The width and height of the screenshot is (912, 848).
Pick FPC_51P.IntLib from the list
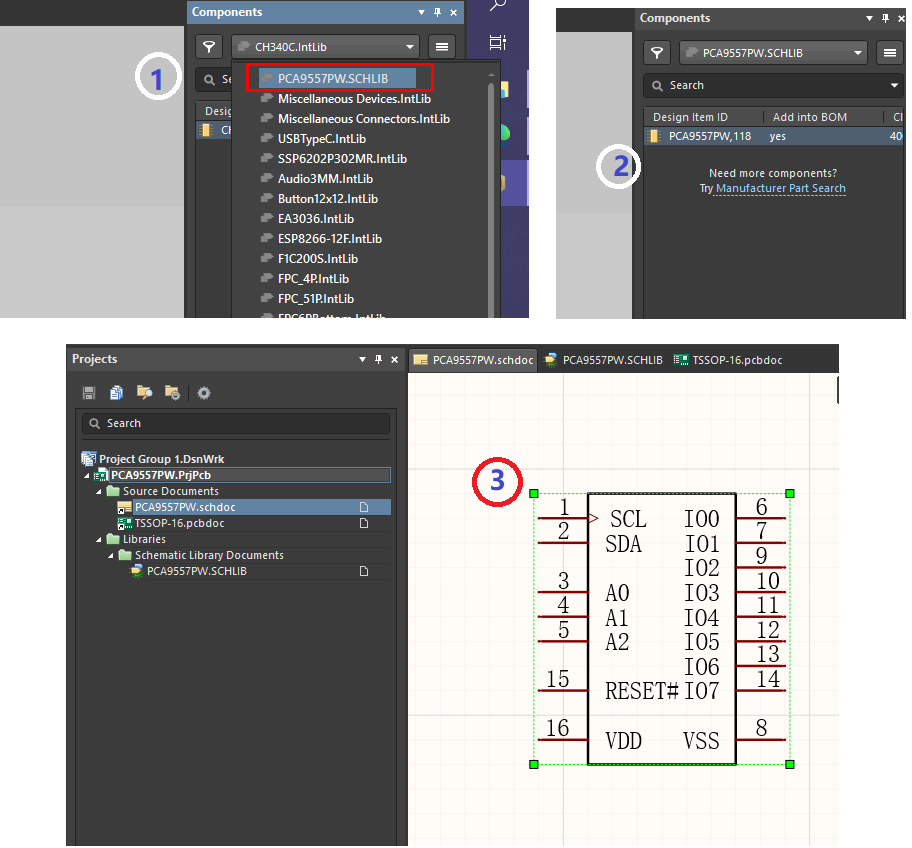click(x=315, y=299)
